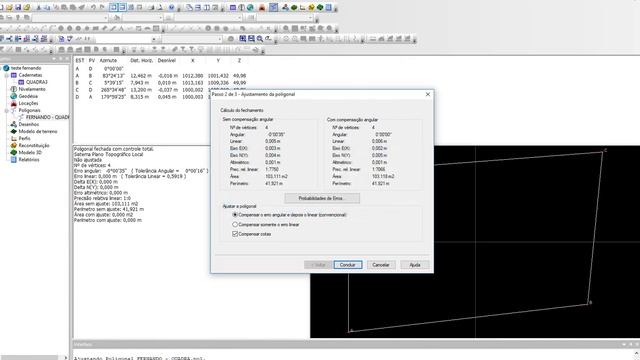
Task: Click the blue Relatórios icon in top toolbar
Action: pos(328,7)
